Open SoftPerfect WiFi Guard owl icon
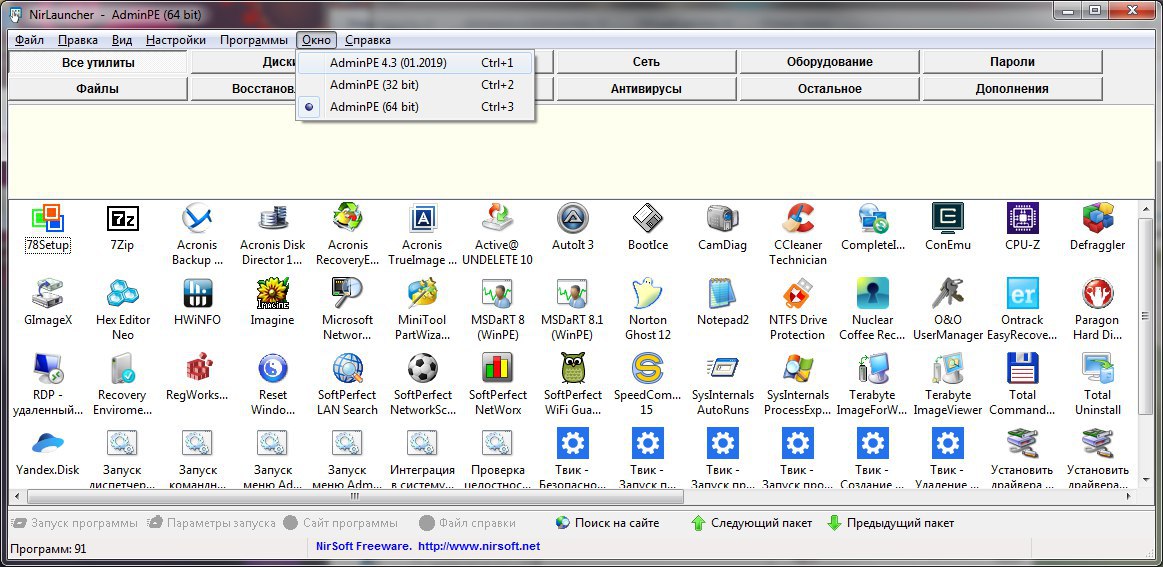 click(x=573, y=369)
